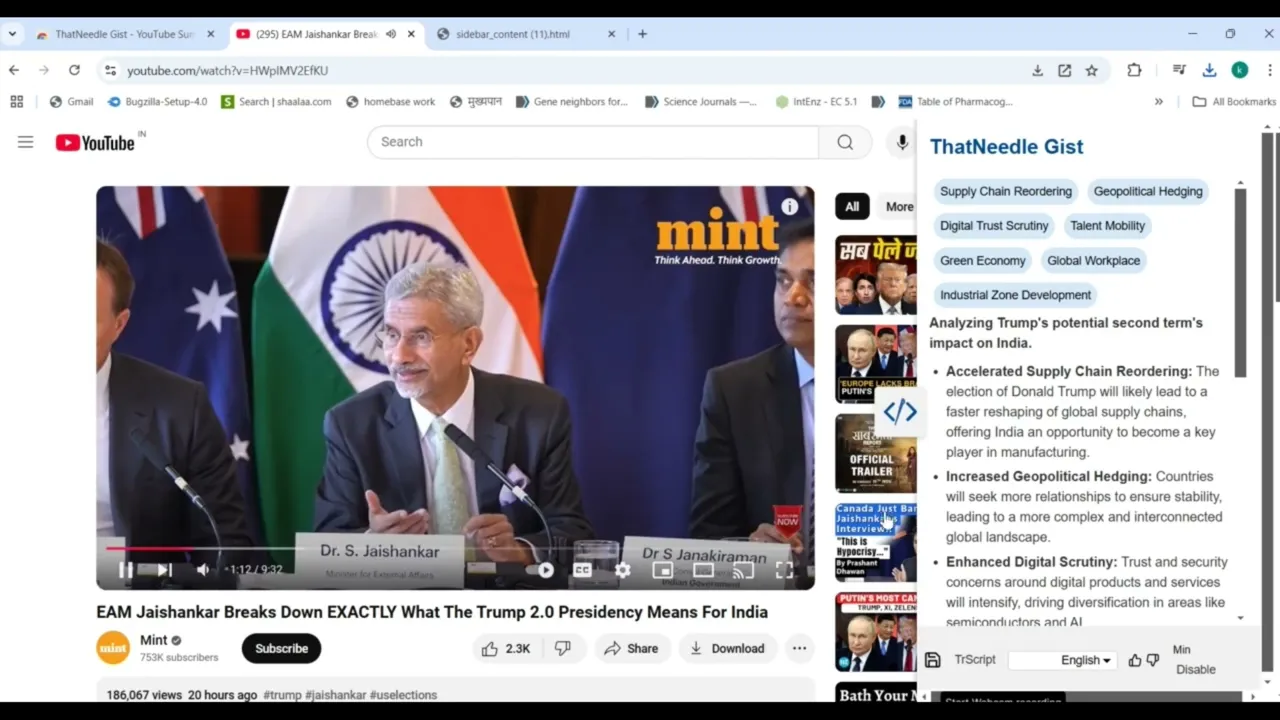Open a new browser tab plus button
Image resolution: width=1280 pixels, height=720 pixels.
642,34
